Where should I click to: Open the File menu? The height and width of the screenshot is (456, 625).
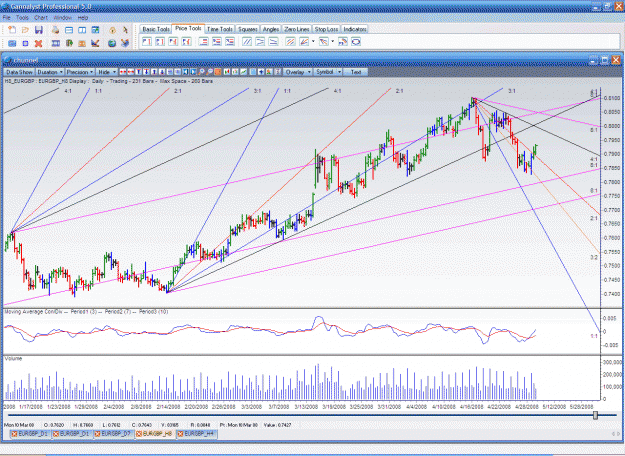pyautogui.click(x=6, y=18)
